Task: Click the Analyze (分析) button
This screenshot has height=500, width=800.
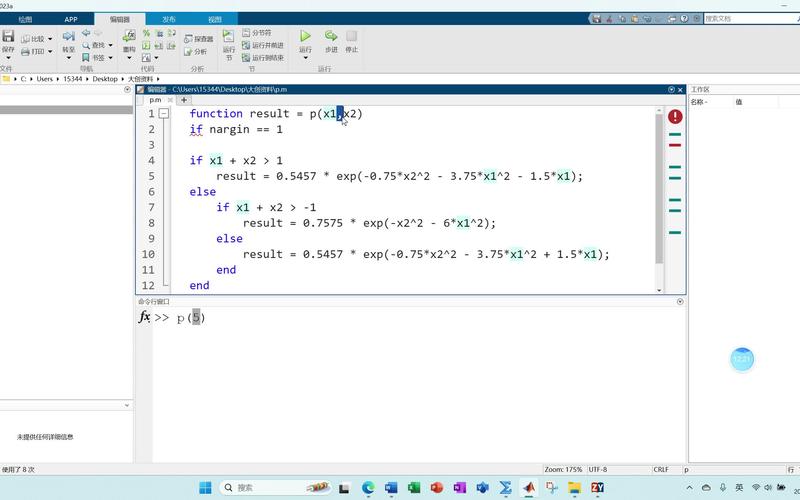Action: [196, 52]
